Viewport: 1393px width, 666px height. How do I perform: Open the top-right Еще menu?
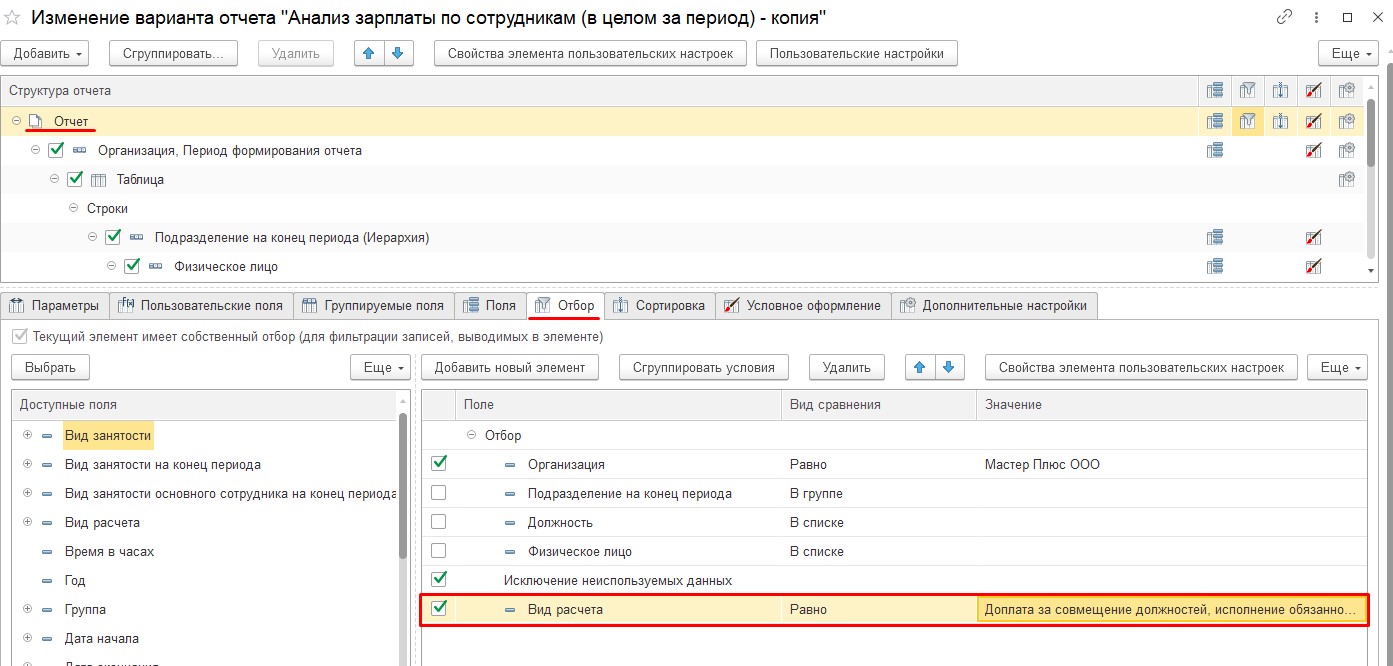1346,53
